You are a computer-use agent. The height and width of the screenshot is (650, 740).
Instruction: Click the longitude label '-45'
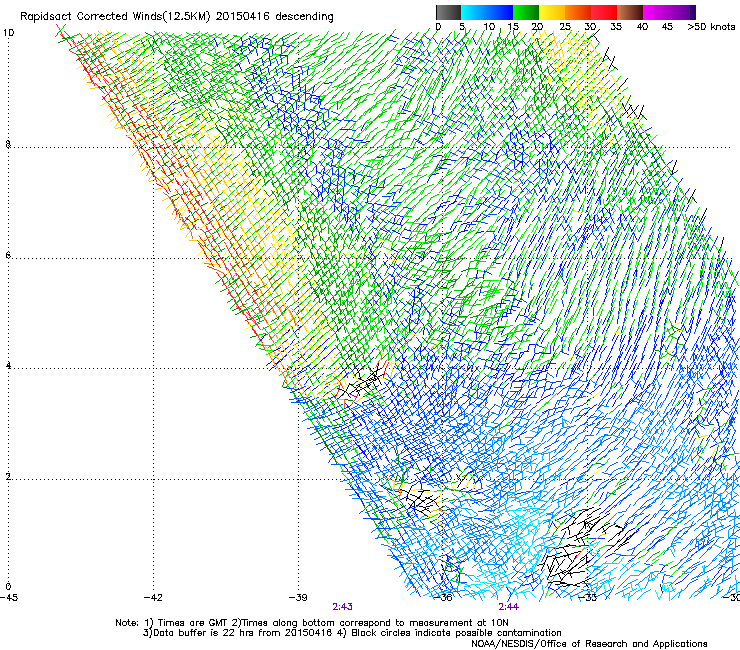click(x=9, y=598)
